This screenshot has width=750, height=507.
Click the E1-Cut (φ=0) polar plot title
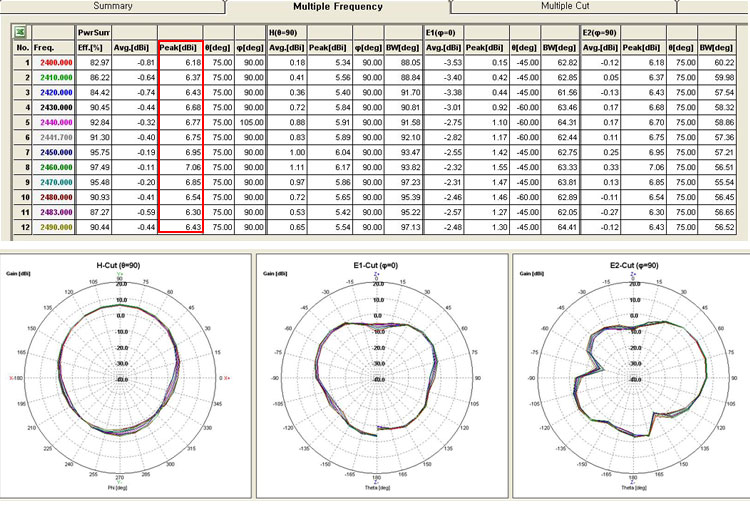coord(375,265)
